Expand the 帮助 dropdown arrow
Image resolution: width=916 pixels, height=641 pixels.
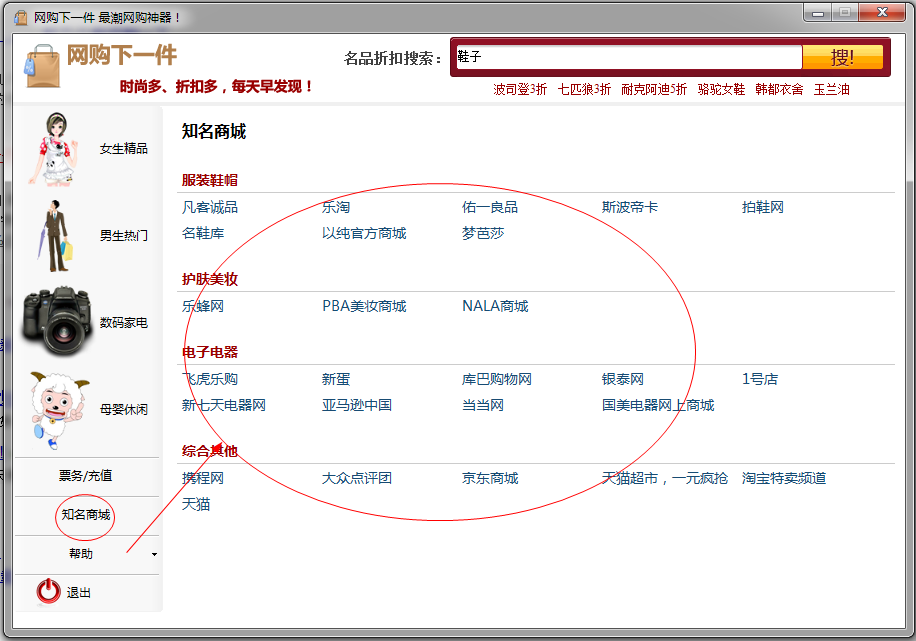(154, 554)
